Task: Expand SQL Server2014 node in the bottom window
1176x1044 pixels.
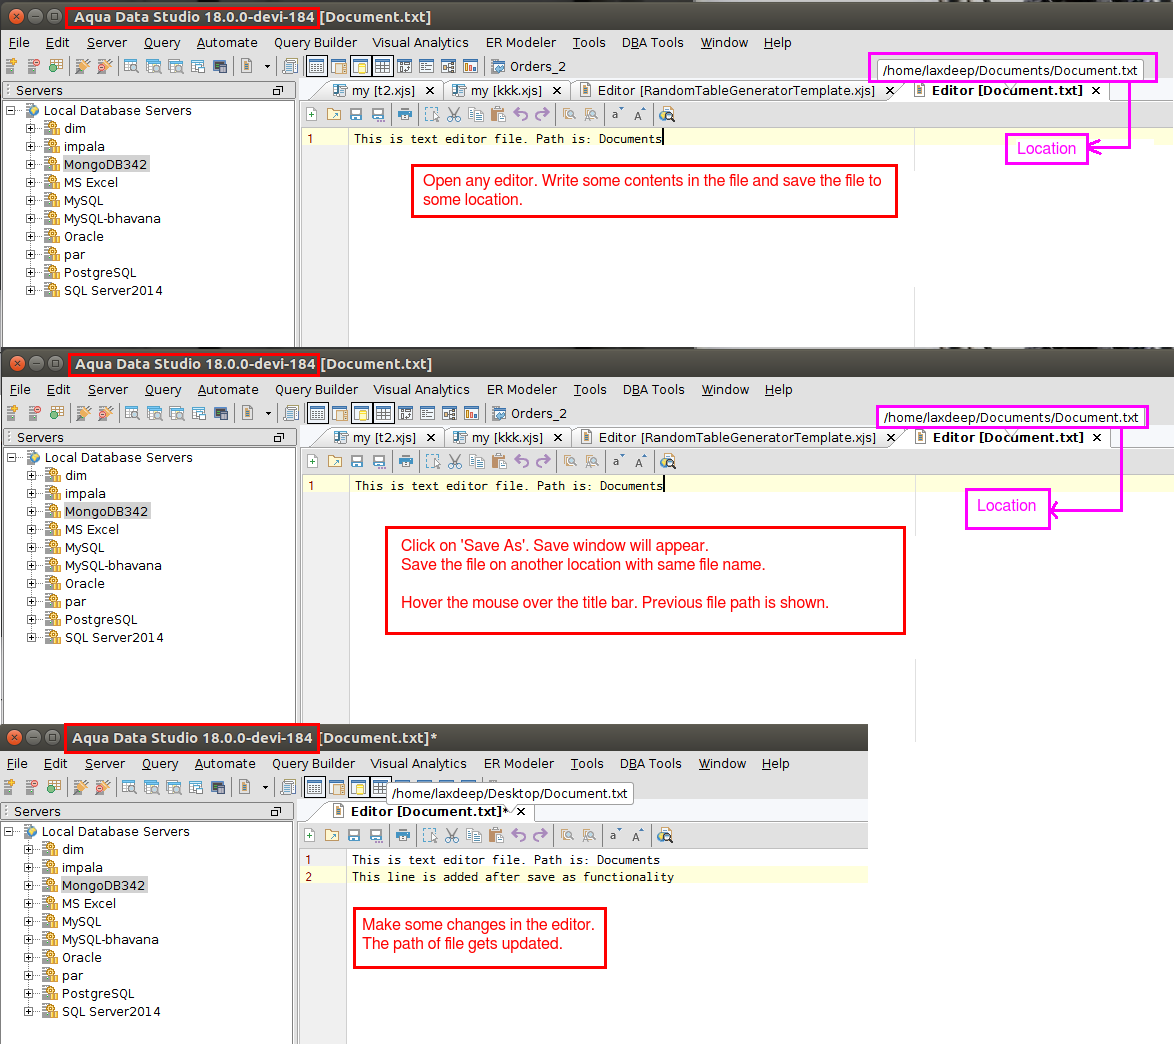Action: click(x=28, y=1012)
